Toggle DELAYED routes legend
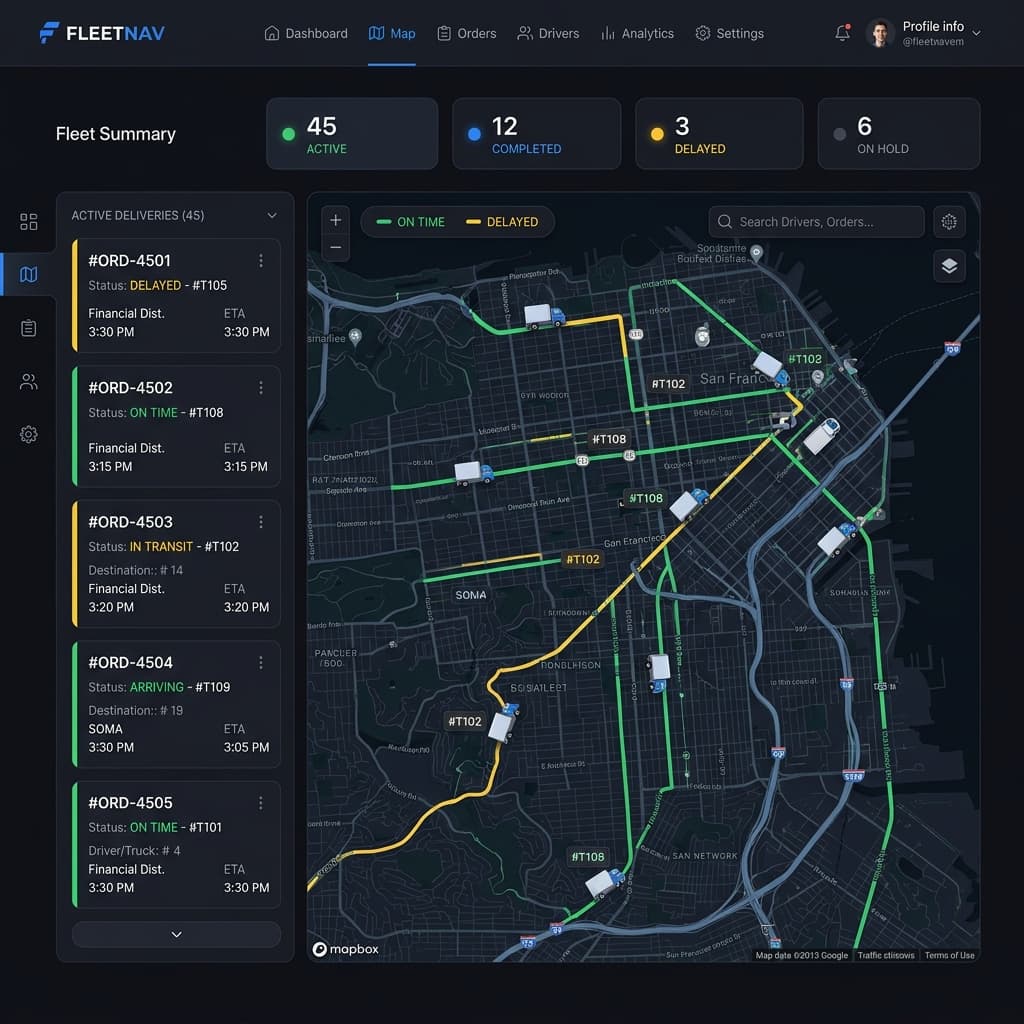The height and width of the screenshot is (1024, 1024). (502, 222)
